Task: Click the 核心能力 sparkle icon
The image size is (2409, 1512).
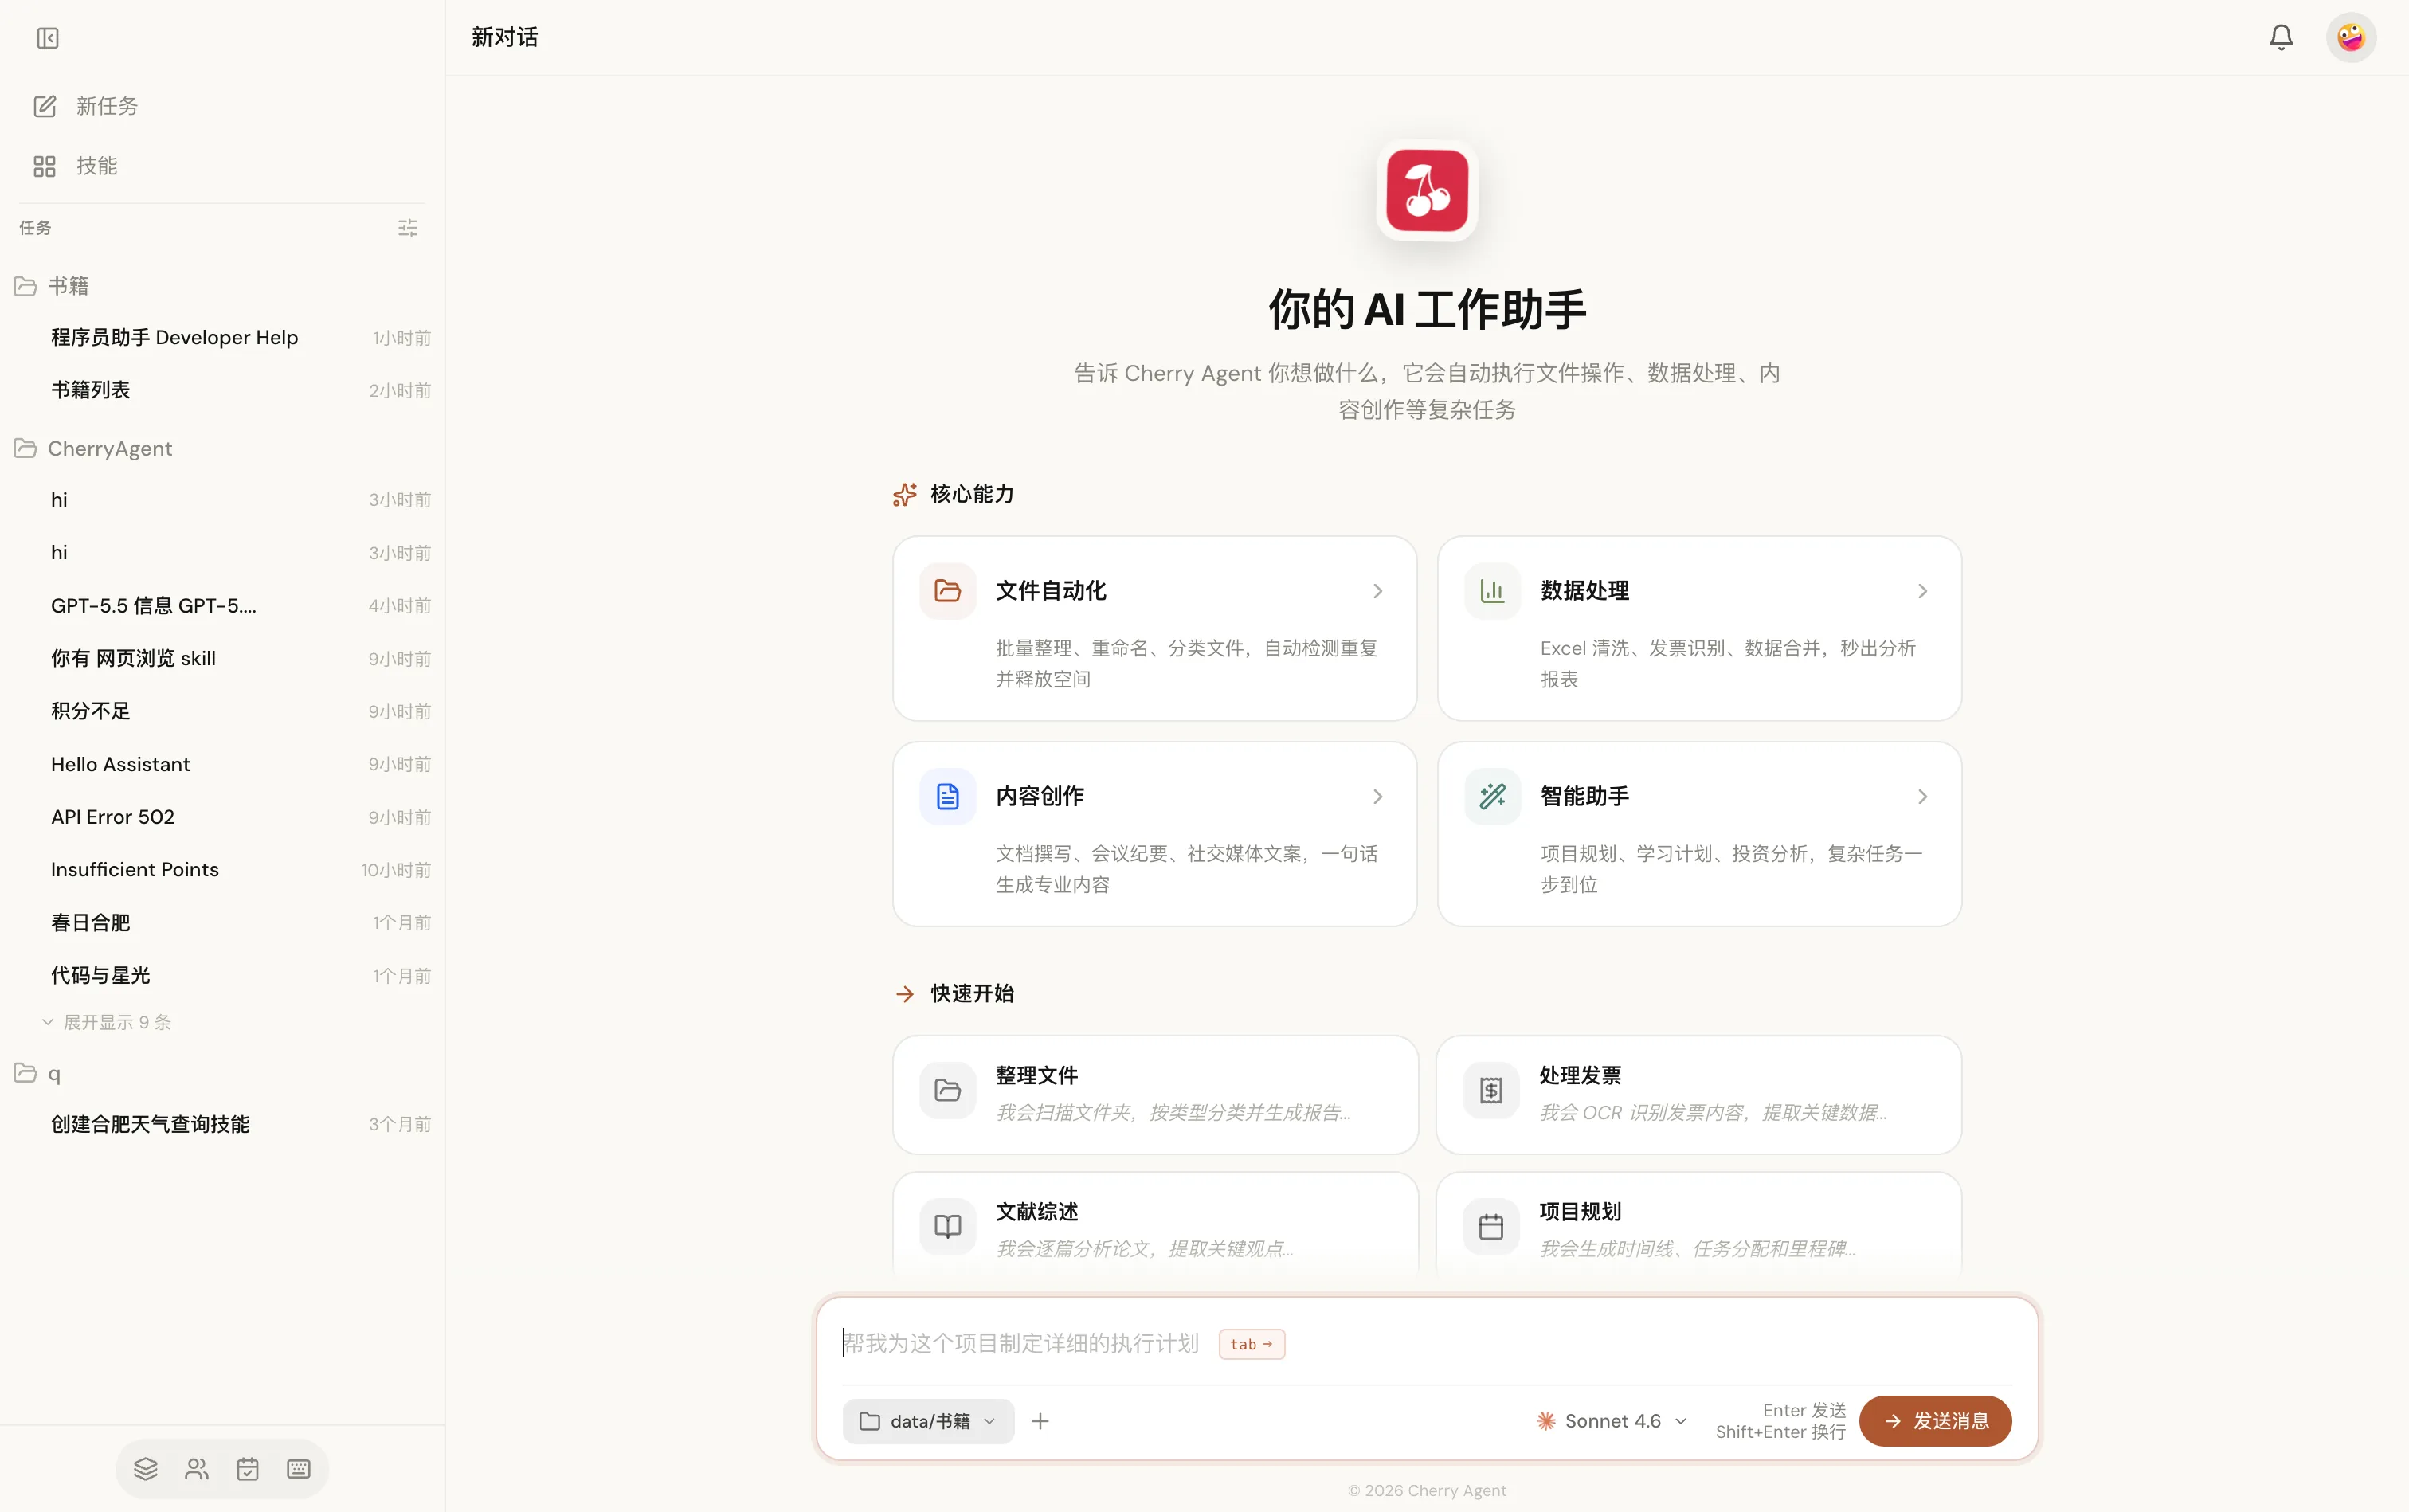Action: click(x=904, y=494)
